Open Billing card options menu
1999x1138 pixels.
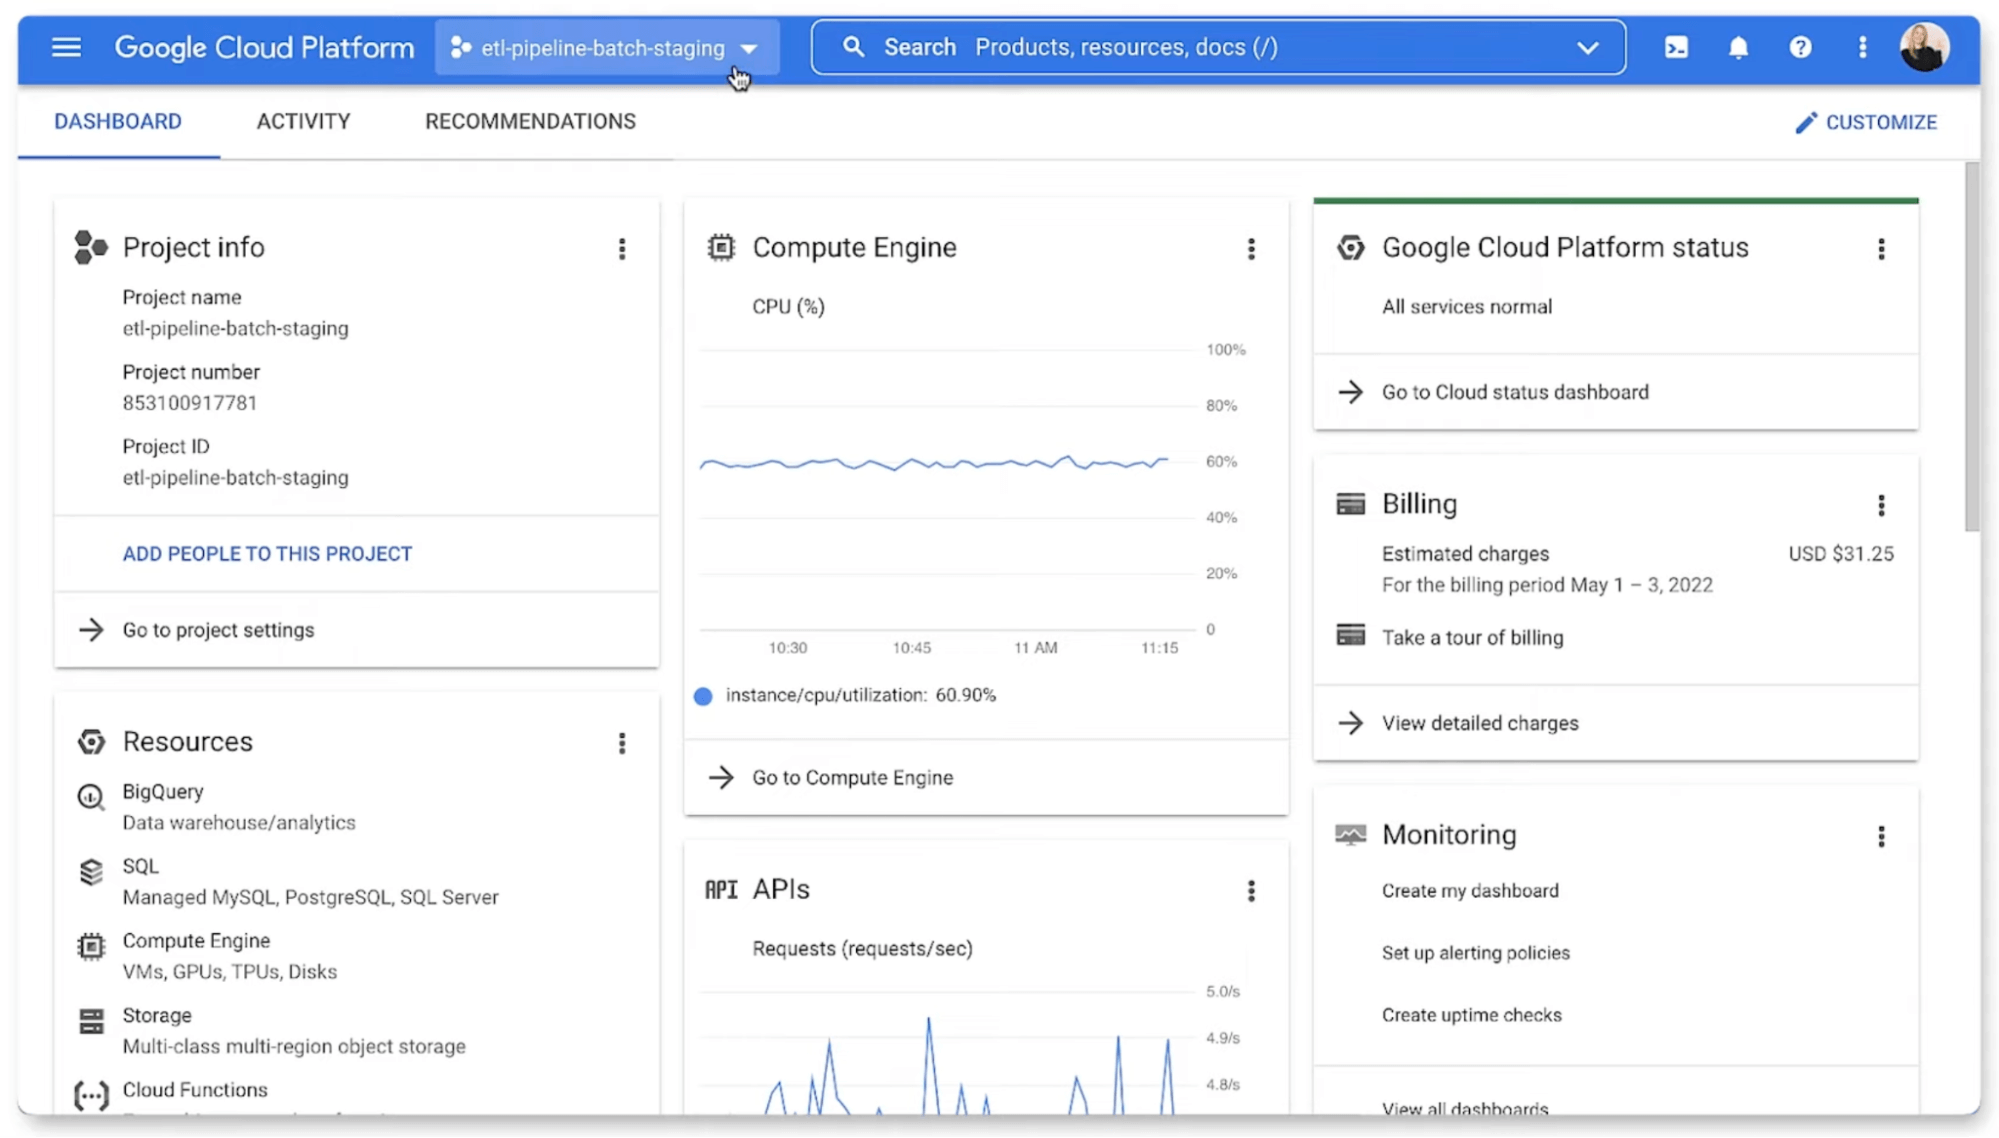[x=1881, y=505]
